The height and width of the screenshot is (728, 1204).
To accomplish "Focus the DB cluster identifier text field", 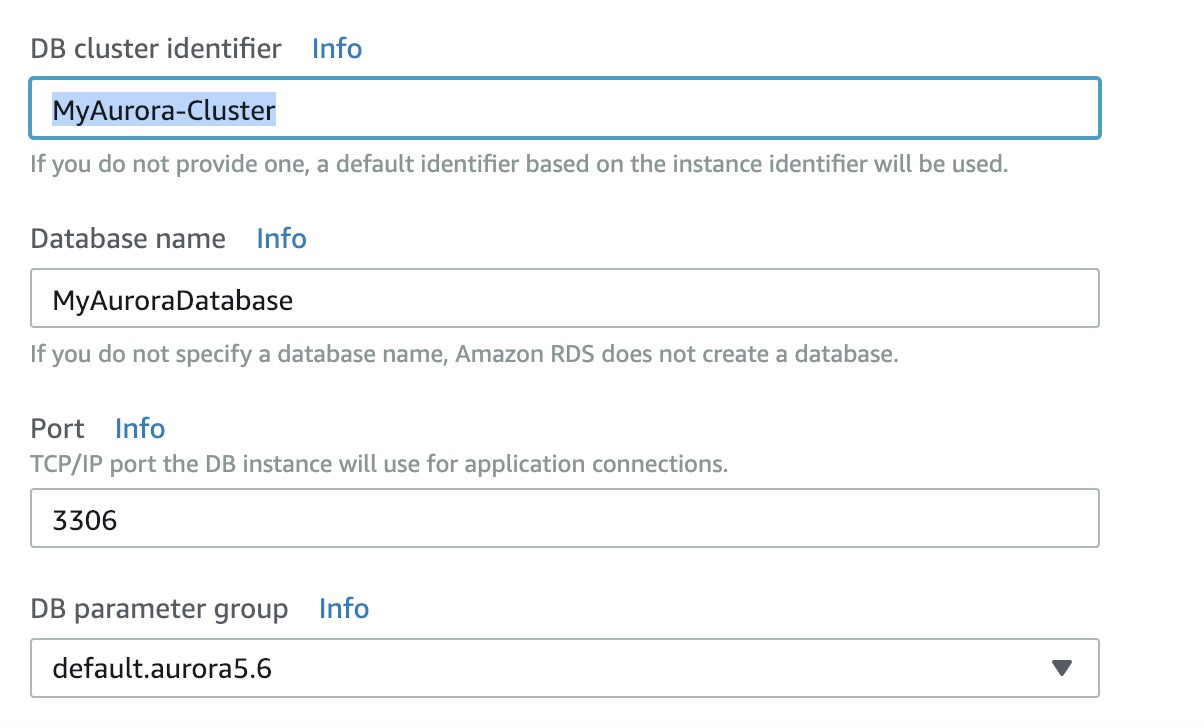I will pos(680,109).
